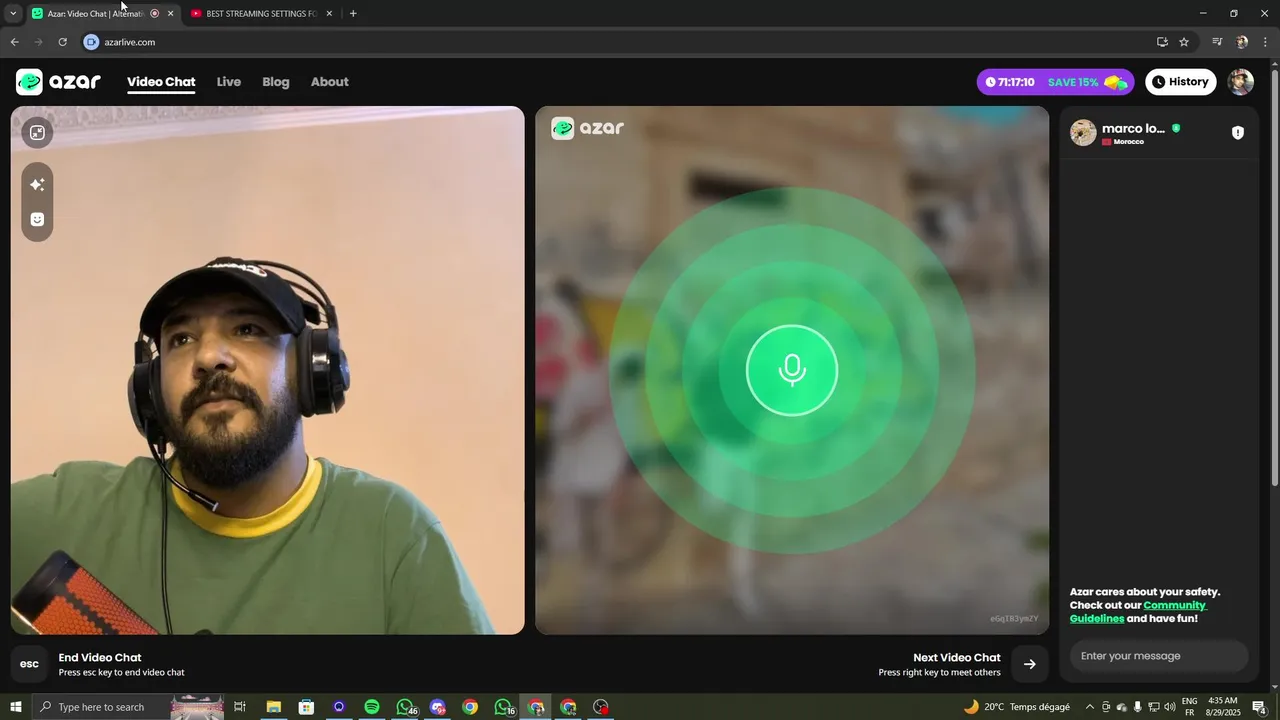
Task: Open volume control in system tray
Action: point(1169,707)
